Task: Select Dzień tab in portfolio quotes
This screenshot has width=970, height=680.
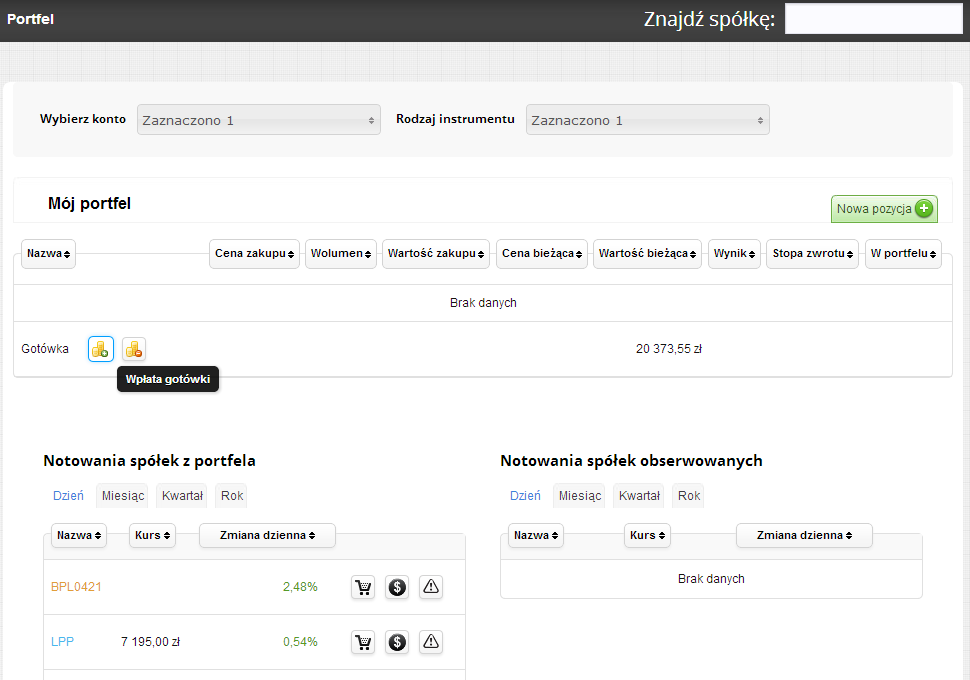Action: coord(68,496)
